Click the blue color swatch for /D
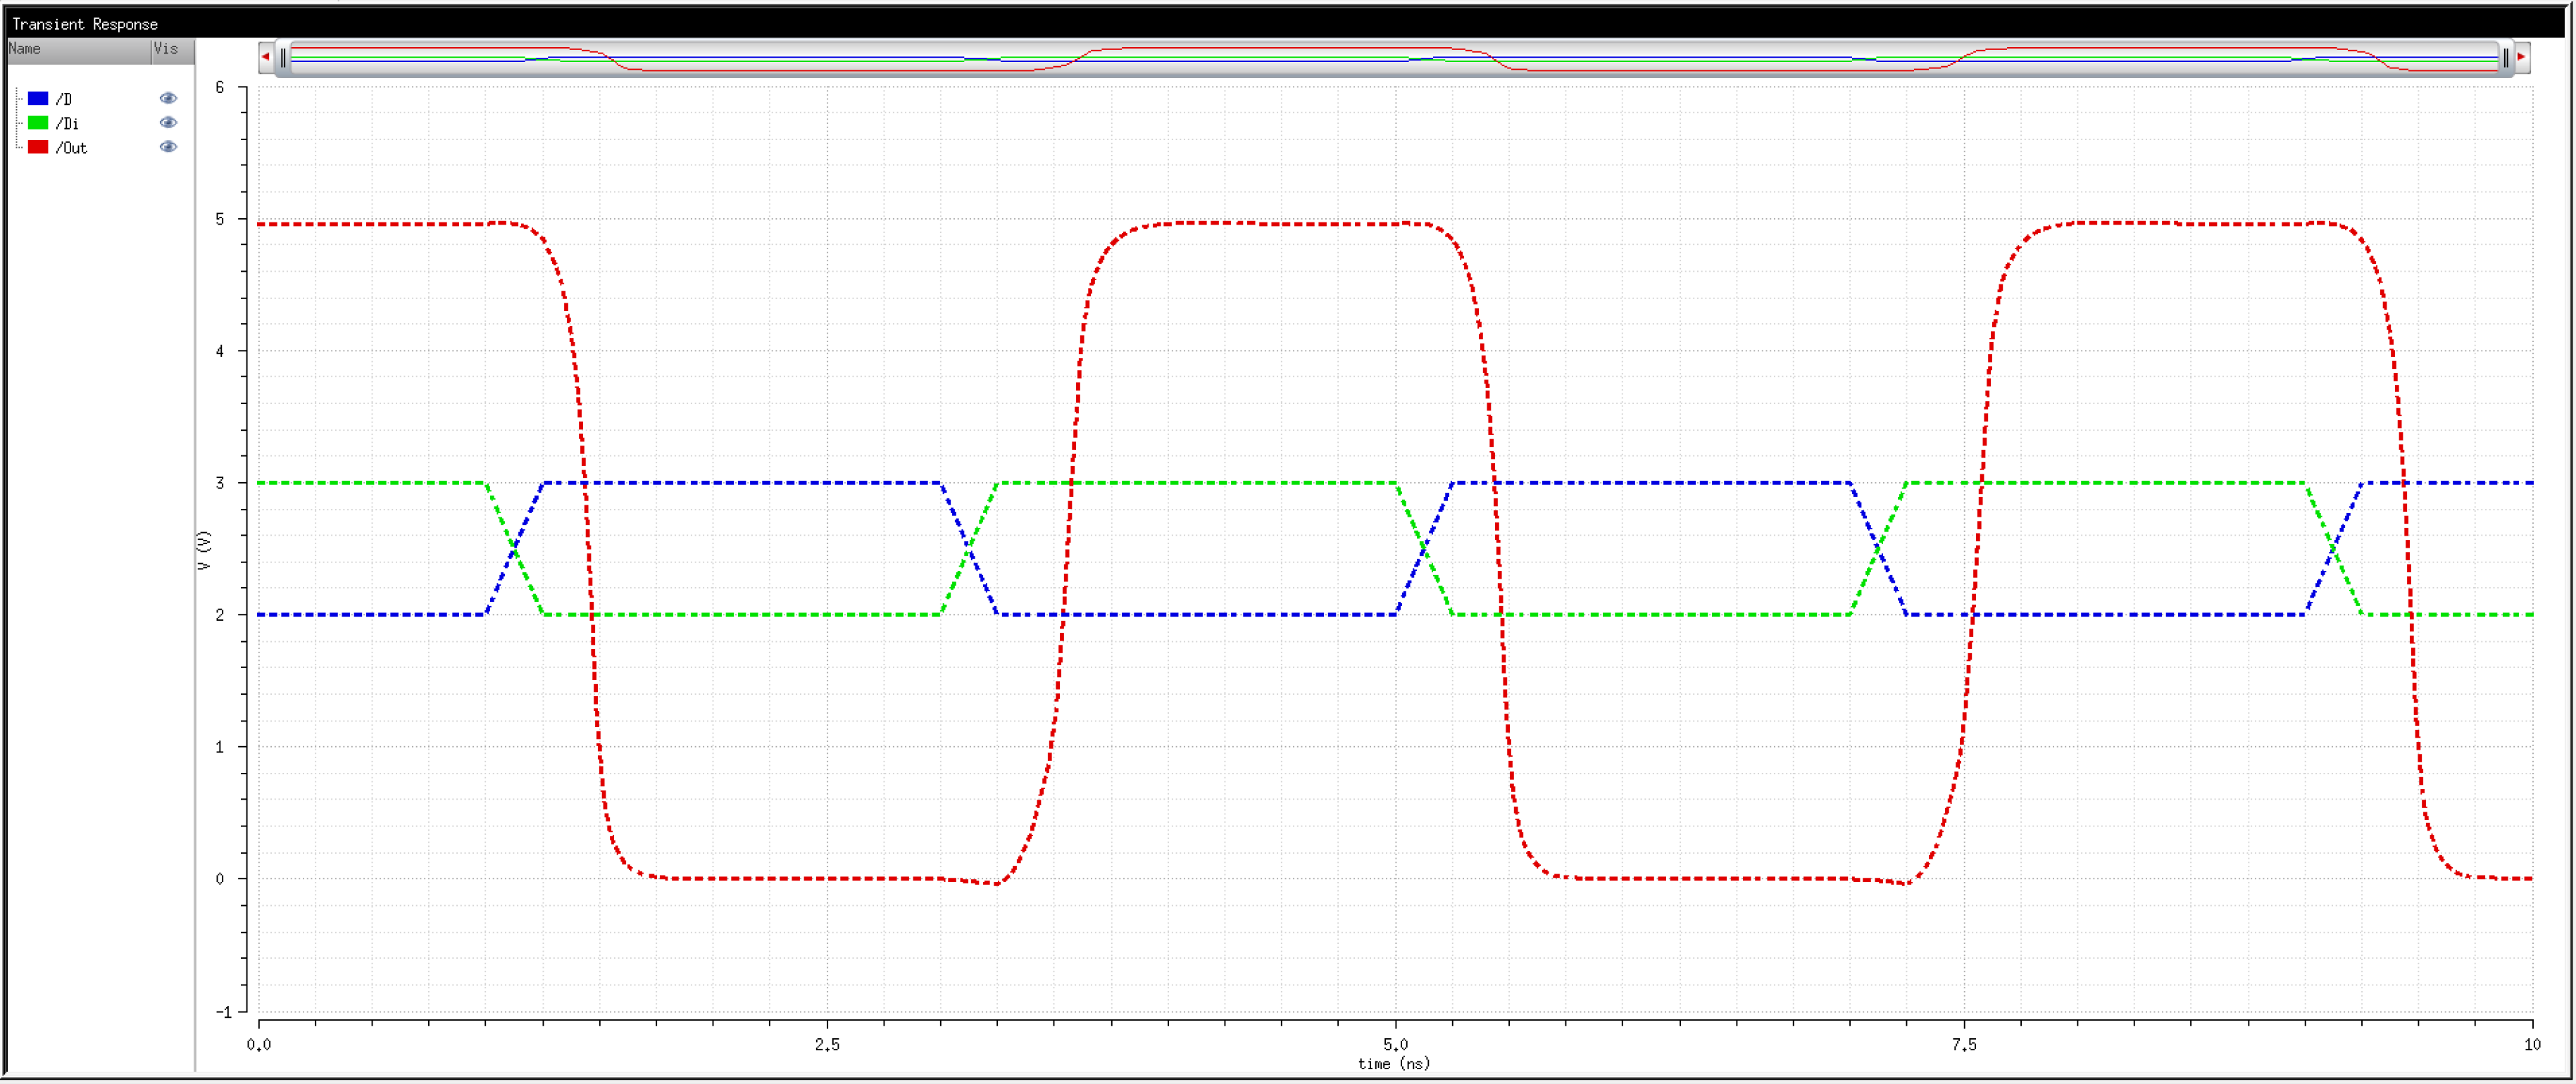Viewport: 2576px width, 1084px height. coord(38,98)
